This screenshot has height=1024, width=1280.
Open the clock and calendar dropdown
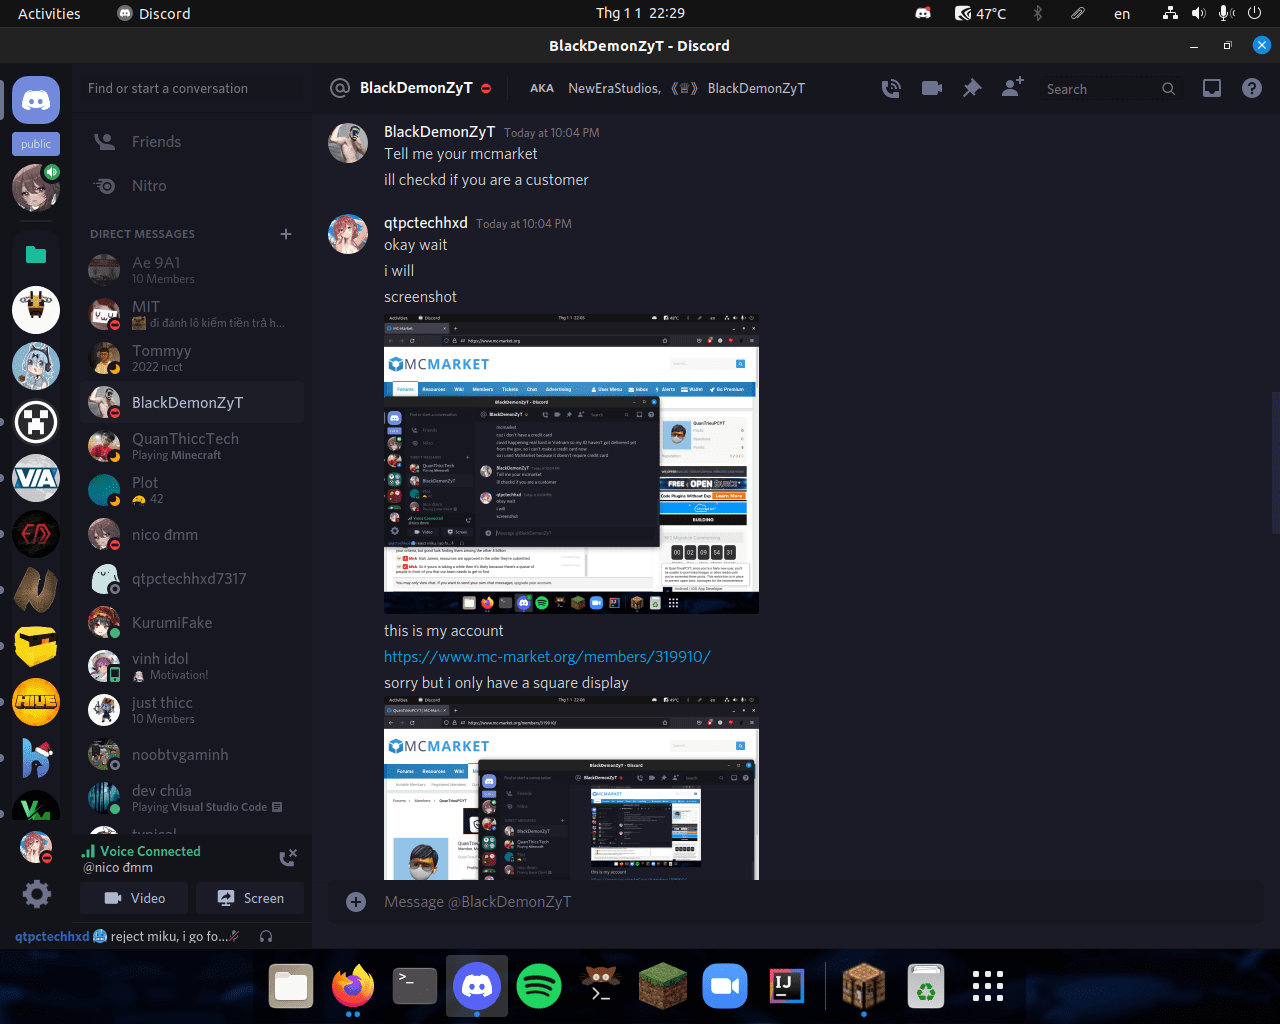(x=640, y=13)
